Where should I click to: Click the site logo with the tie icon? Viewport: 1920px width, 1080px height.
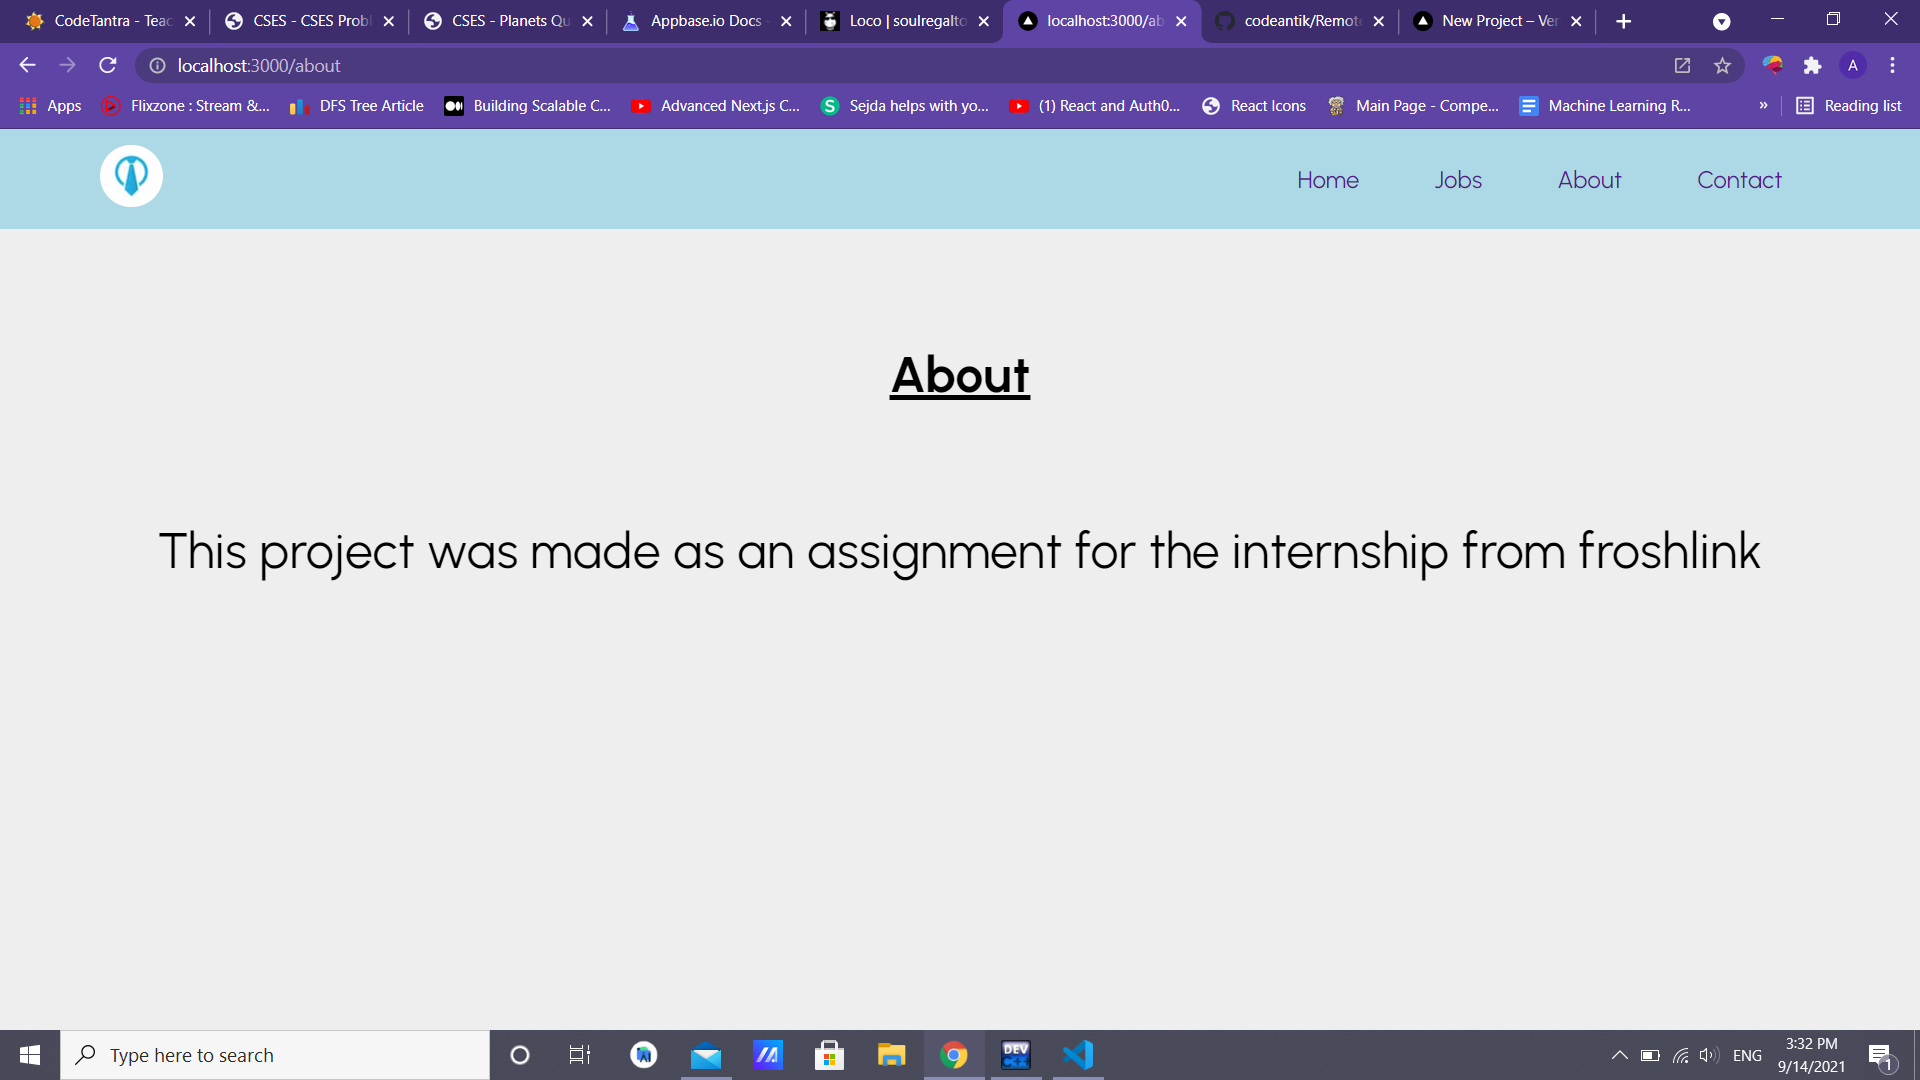tap(131, 176)
